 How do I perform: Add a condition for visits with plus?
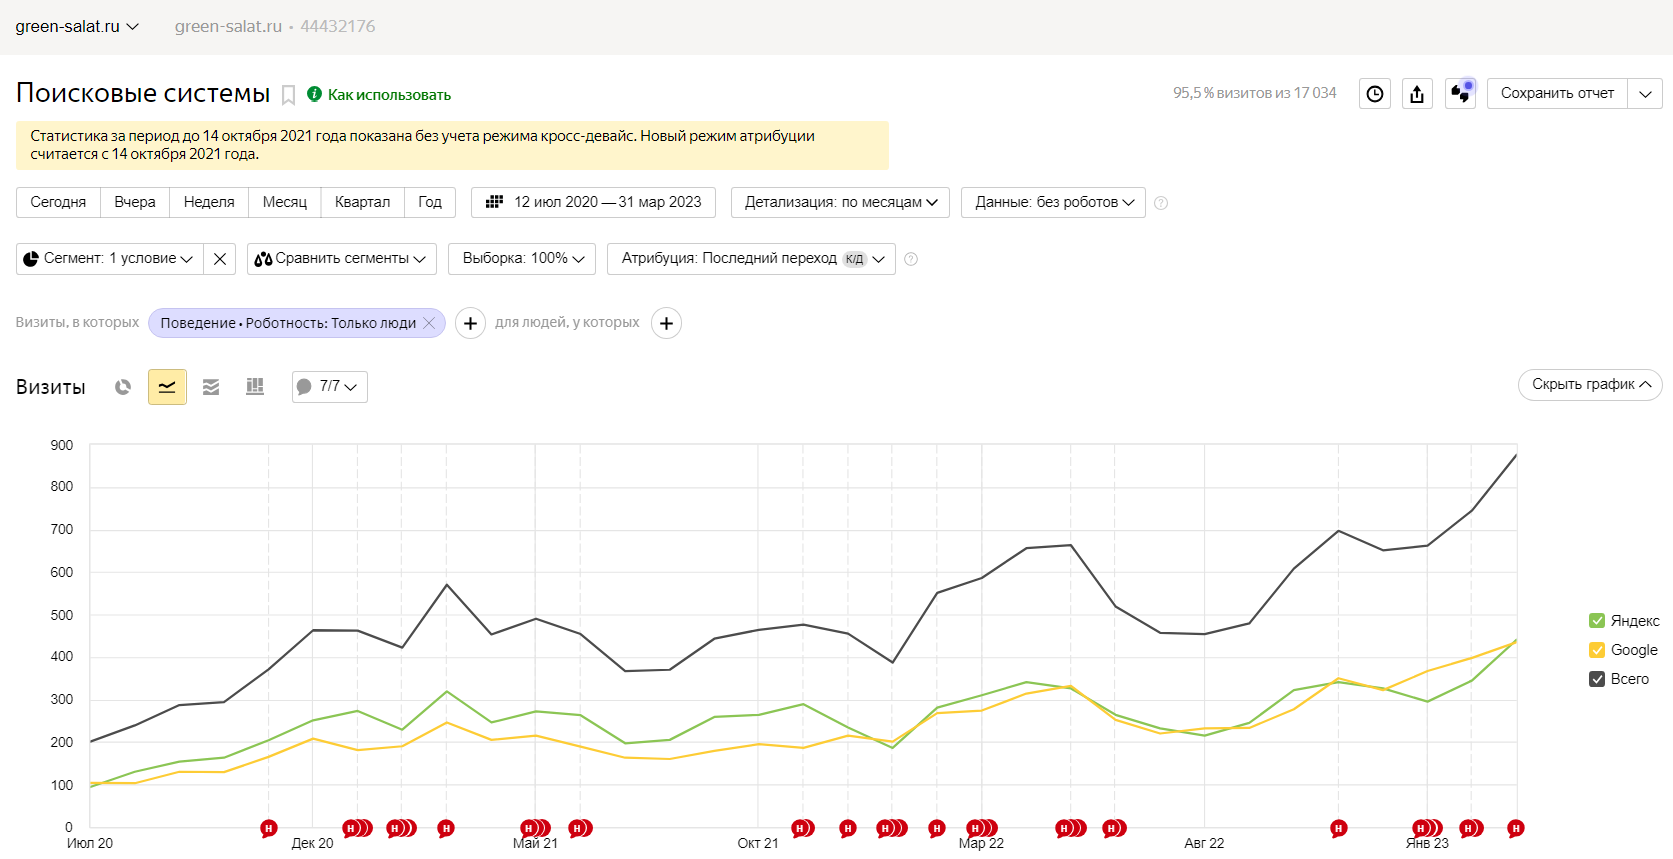coord(470,323)
